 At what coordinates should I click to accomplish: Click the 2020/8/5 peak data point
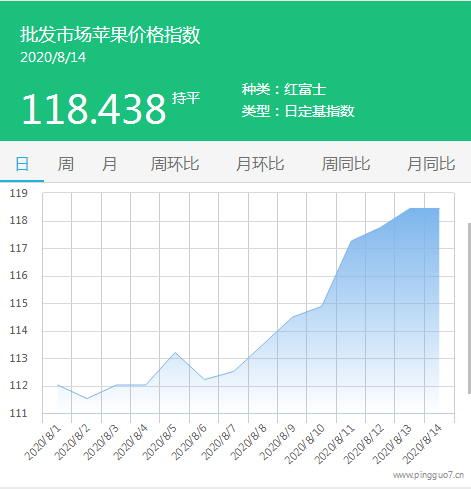point(175,352)
